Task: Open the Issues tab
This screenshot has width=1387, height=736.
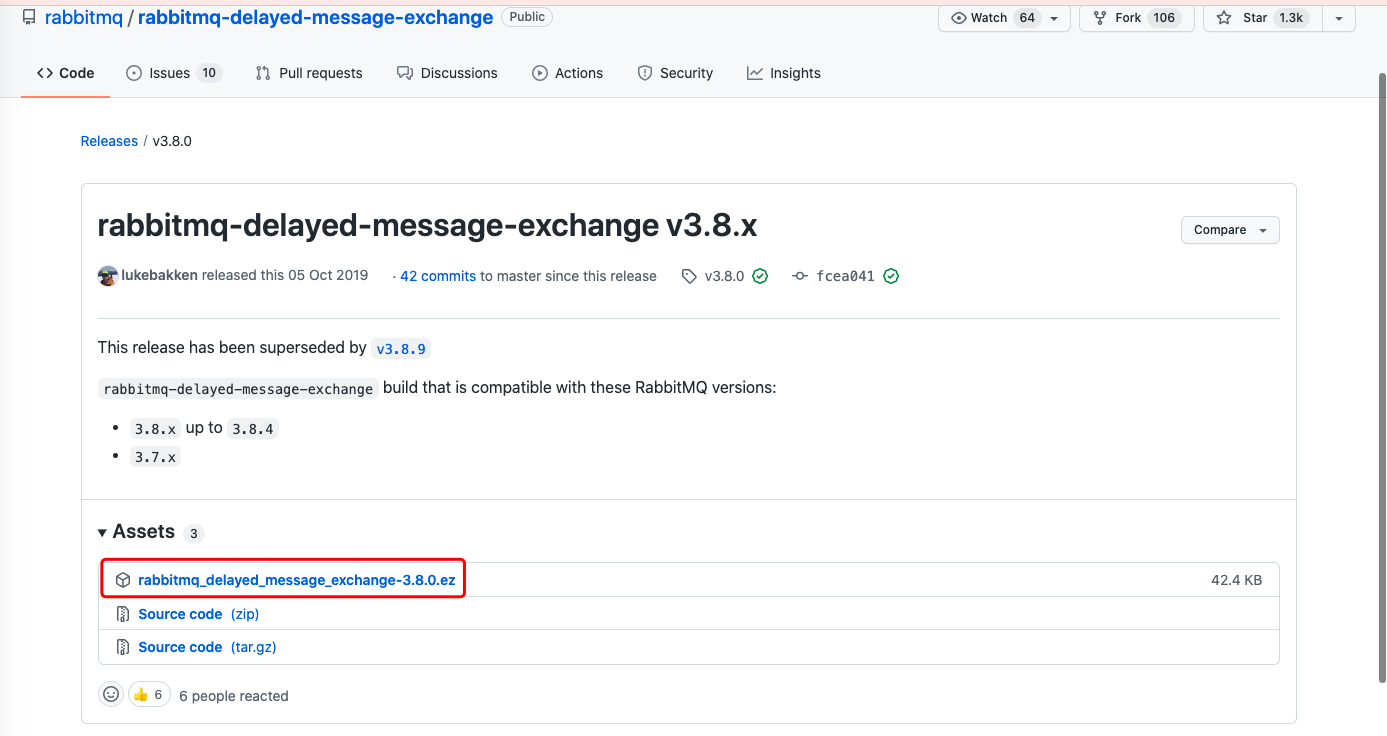Action: tap(173, 73)
